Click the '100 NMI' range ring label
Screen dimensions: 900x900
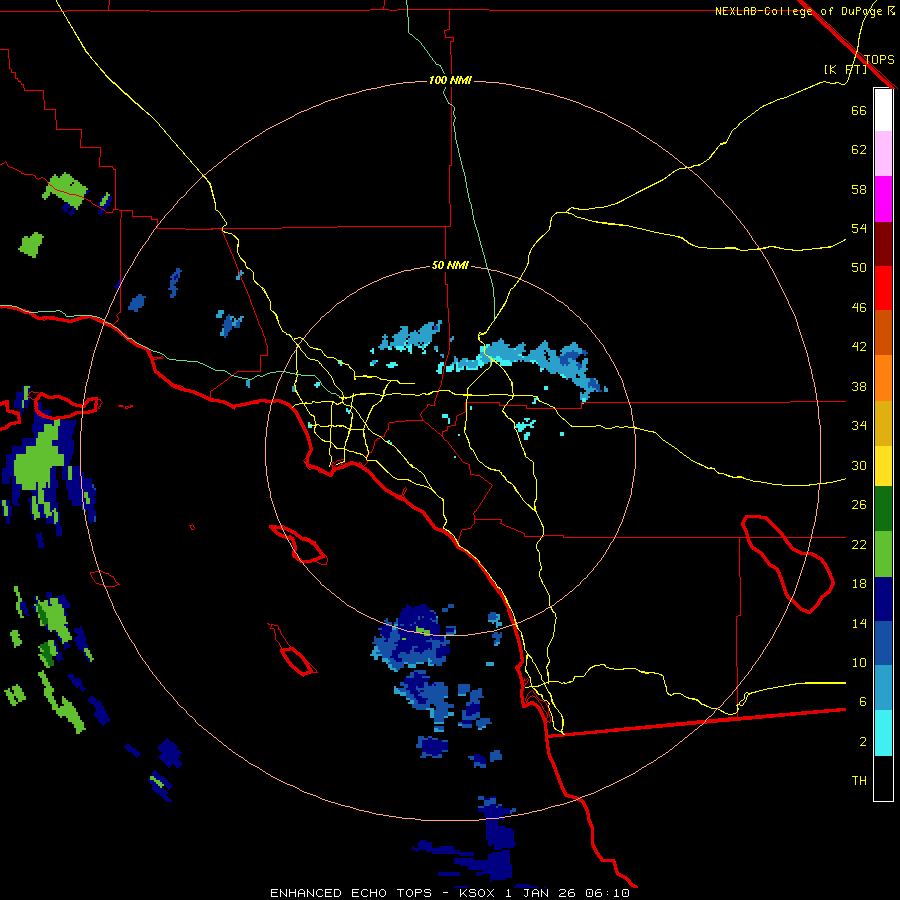450,80
